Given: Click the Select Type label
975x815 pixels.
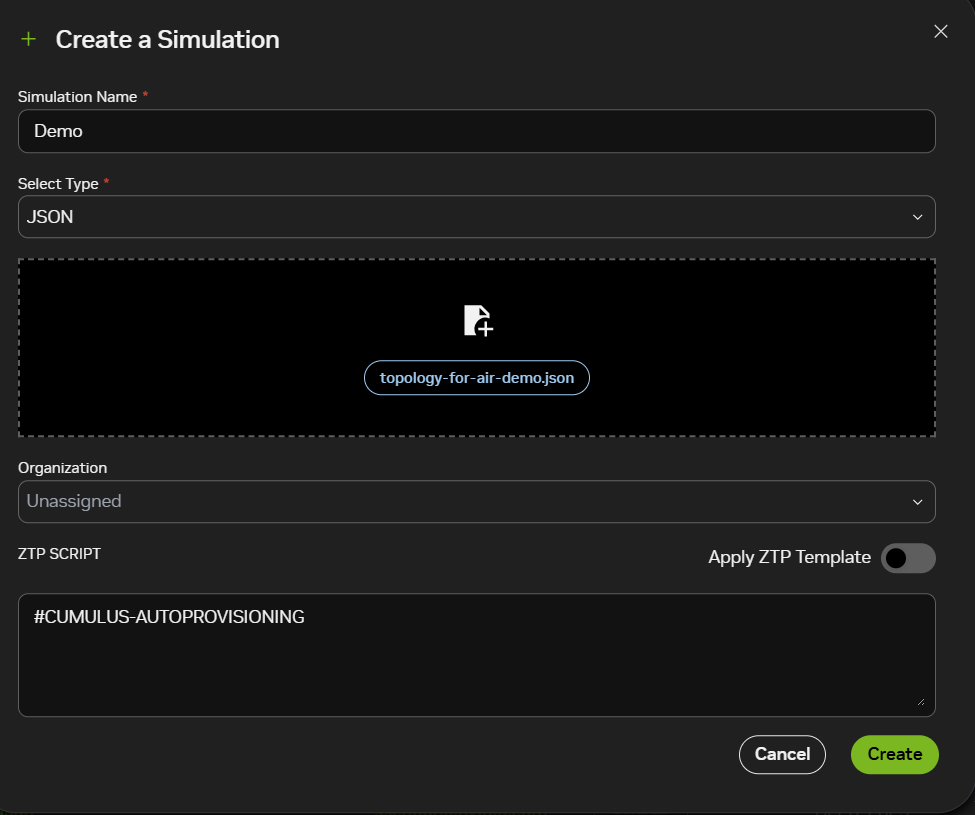Looking at the screenshot, I should point(58,184).
